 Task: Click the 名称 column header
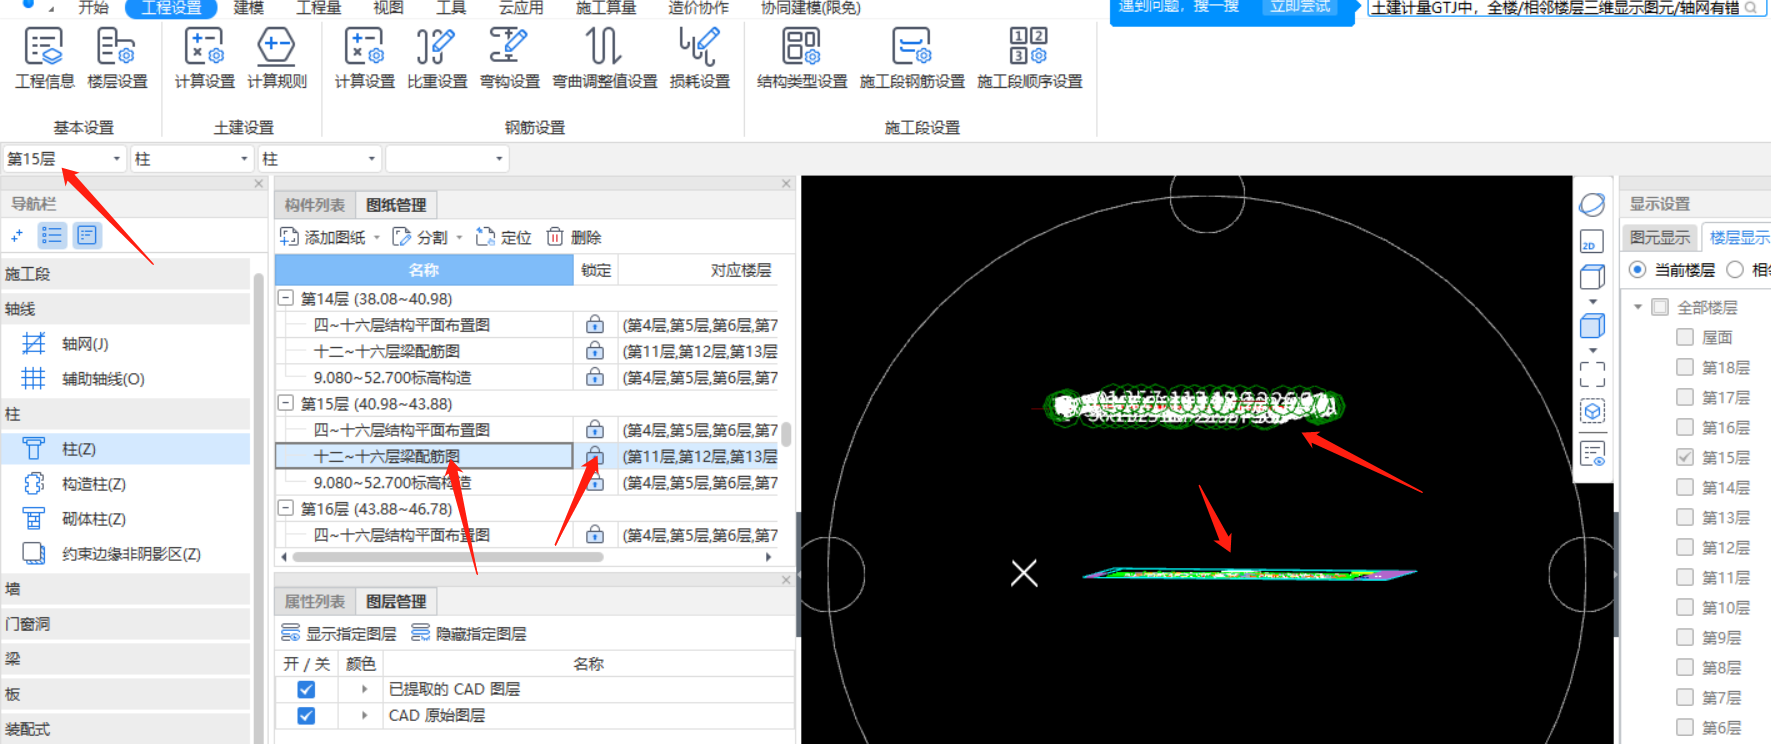pos(424,270)
